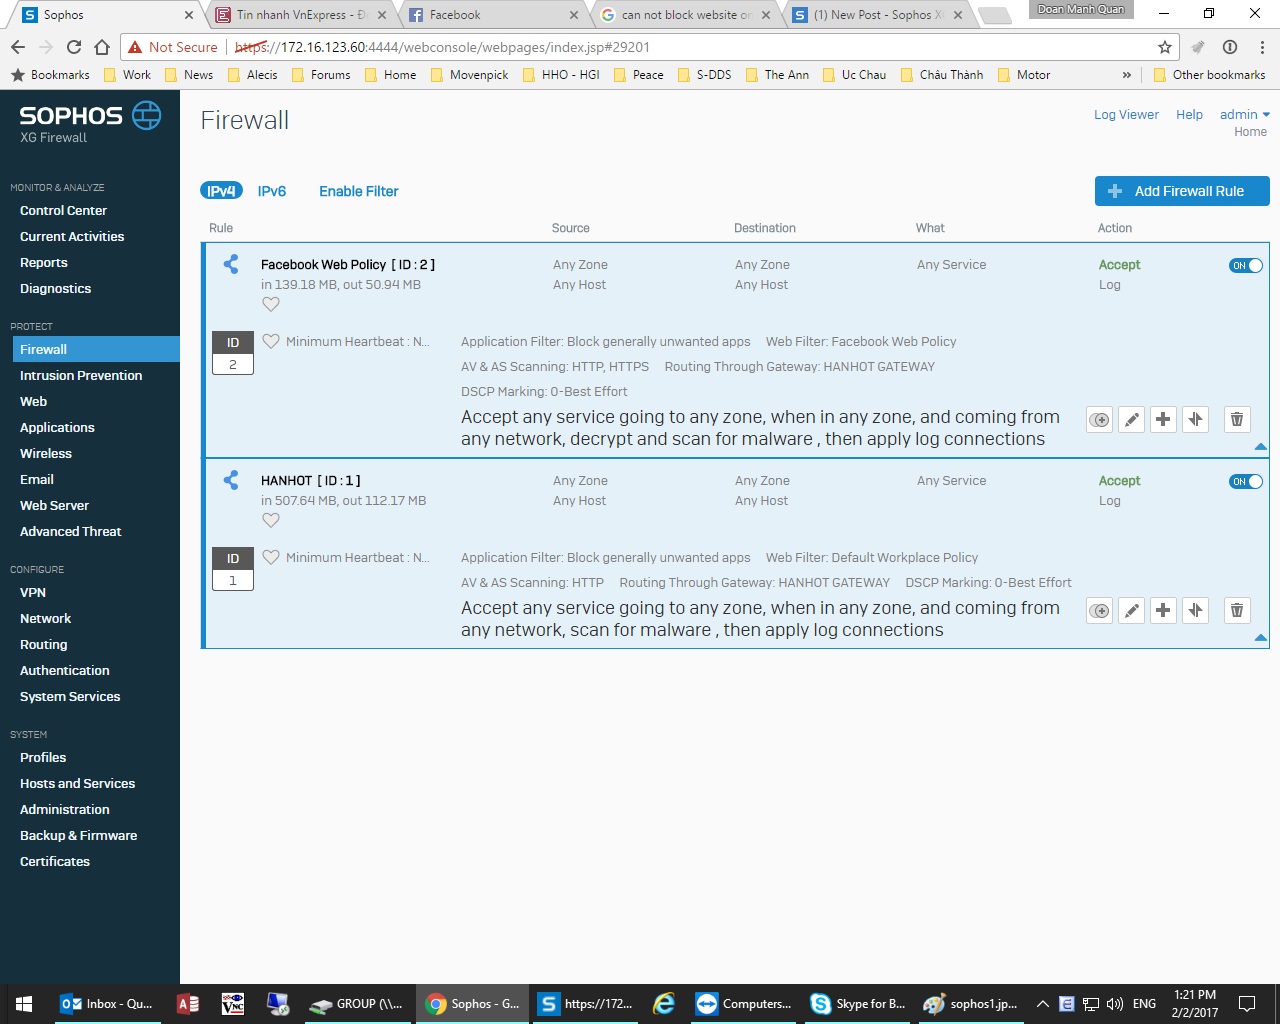Open the Chrome three-dot menu
Viewport: 1280px width, 1024px height.
point(1262,47)
